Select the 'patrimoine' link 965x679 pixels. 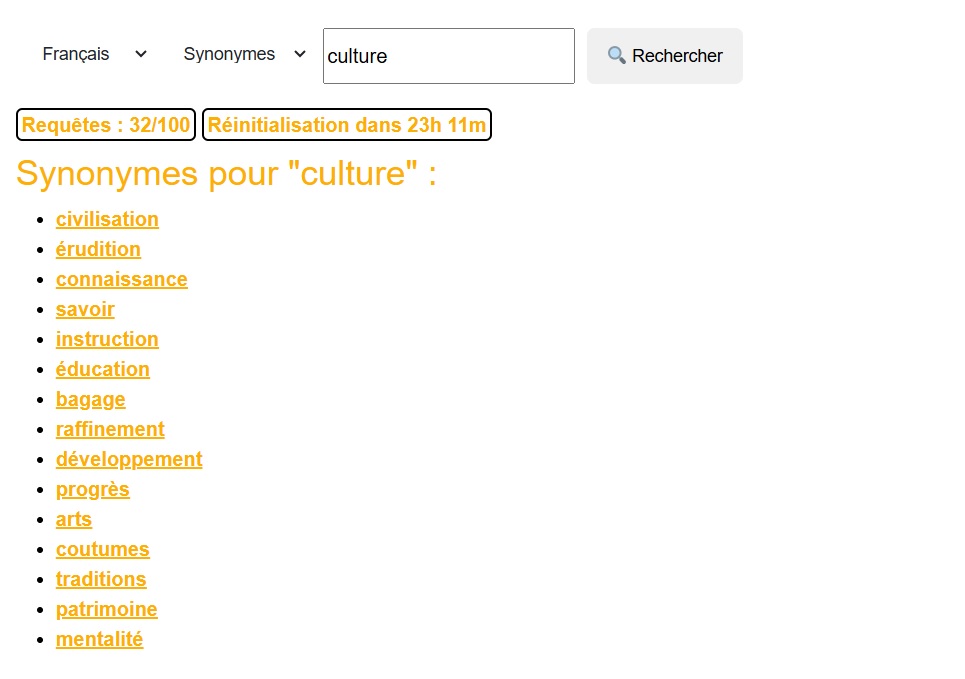pos(106,609)
